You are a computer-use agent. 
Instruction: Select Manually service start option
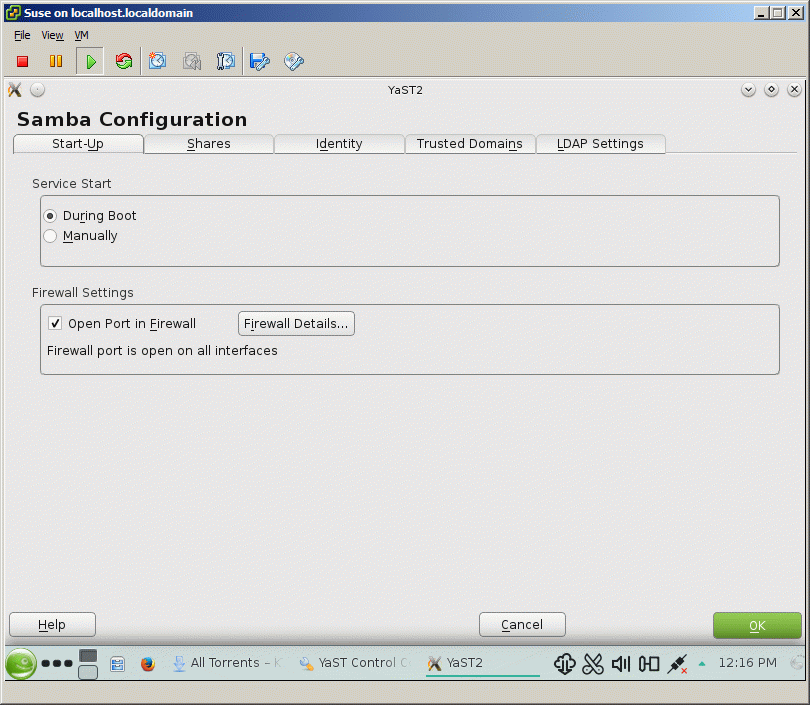[81, 236]
